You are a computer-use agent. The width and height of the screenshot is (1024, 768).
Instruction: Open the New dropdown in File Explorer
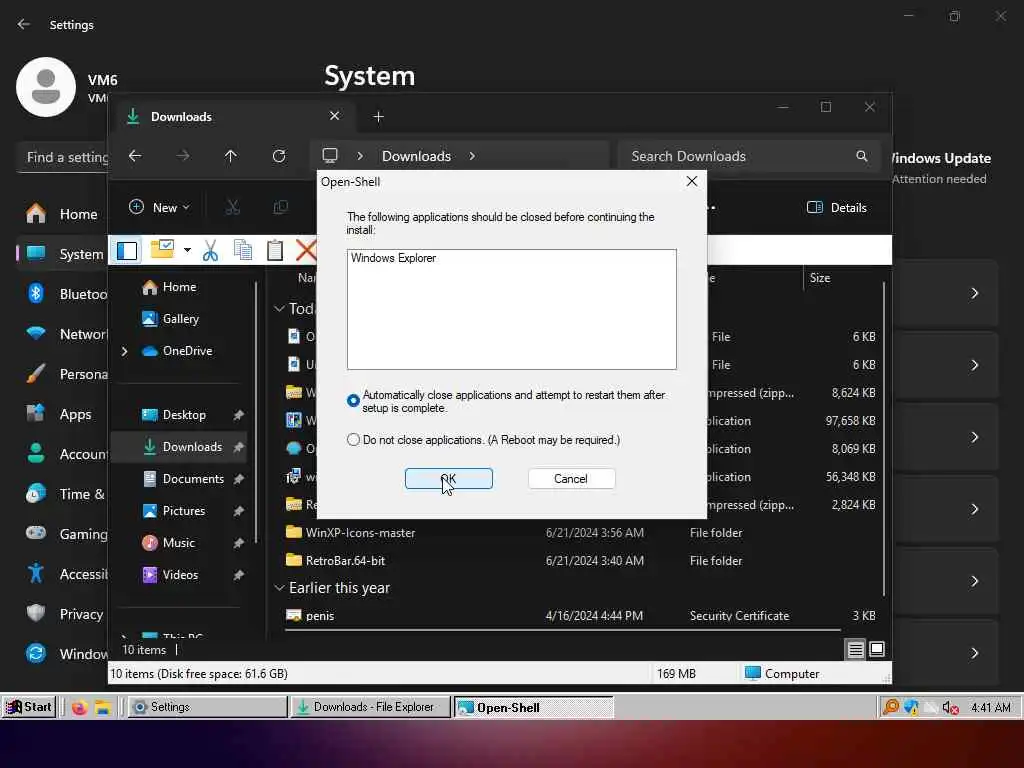click(159, 208)
